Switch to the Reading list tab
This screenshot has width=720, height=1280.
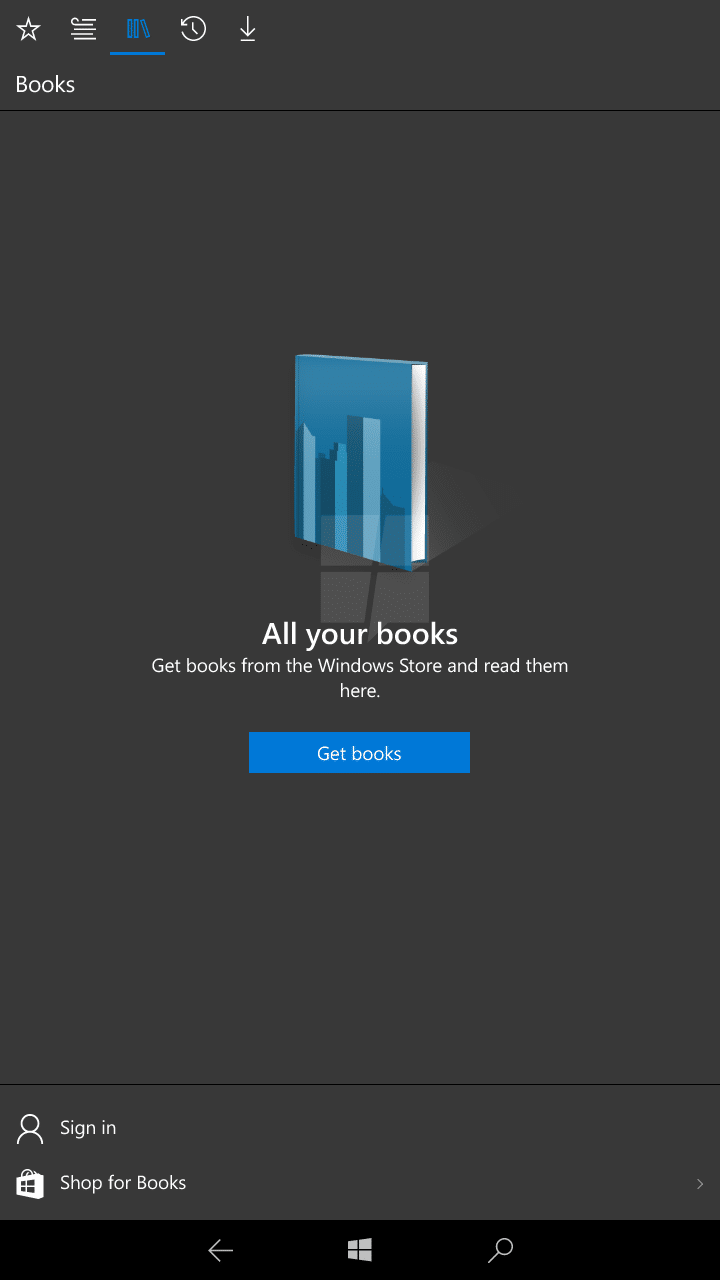click(x=83, y=29)
